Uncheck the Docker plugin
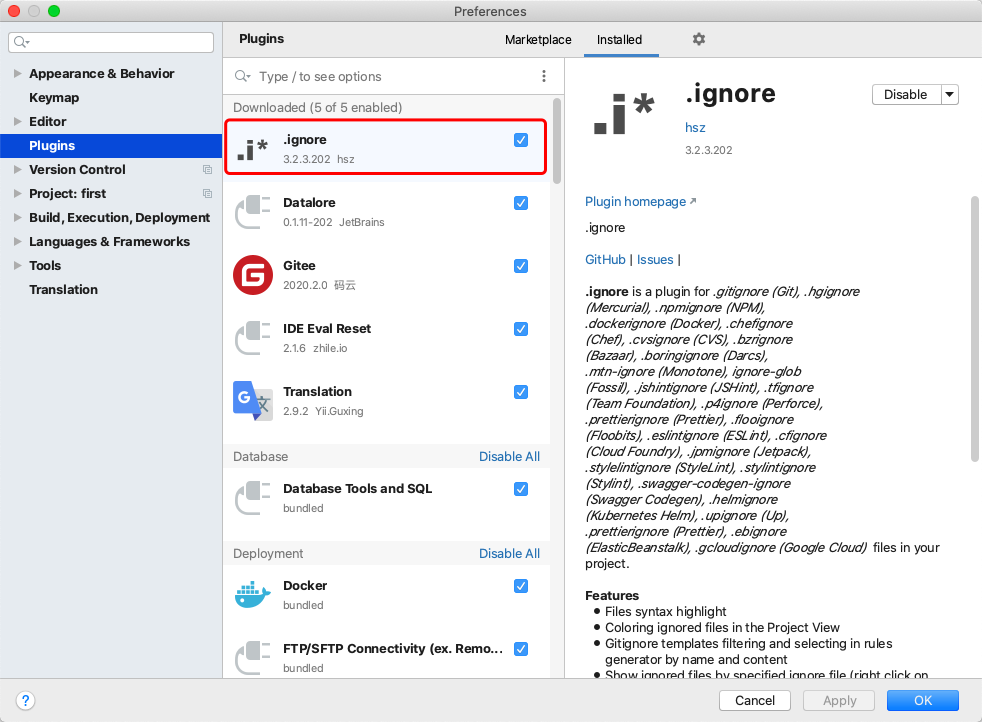Screen dimensions: 982x722 click(521, 586)
